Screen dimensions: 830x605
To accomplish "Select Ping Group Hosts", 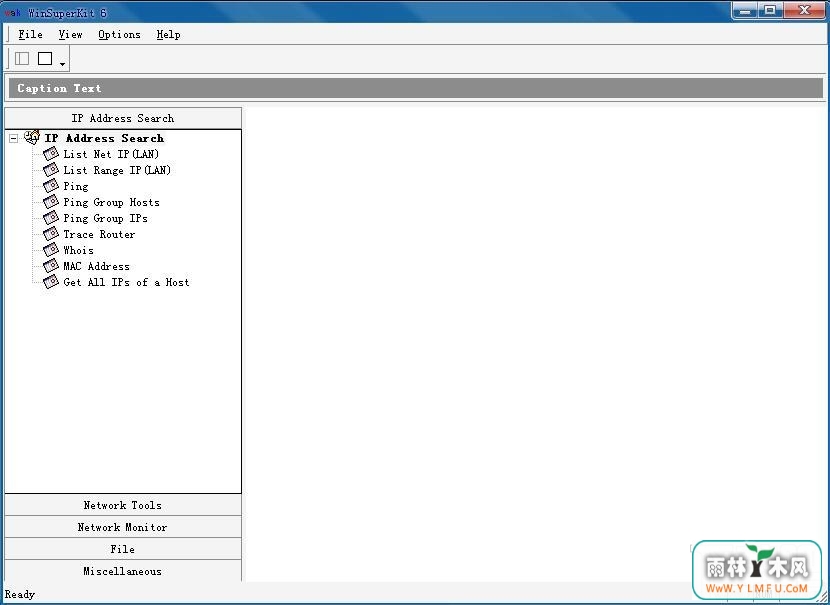I will [x=111, y=202].
